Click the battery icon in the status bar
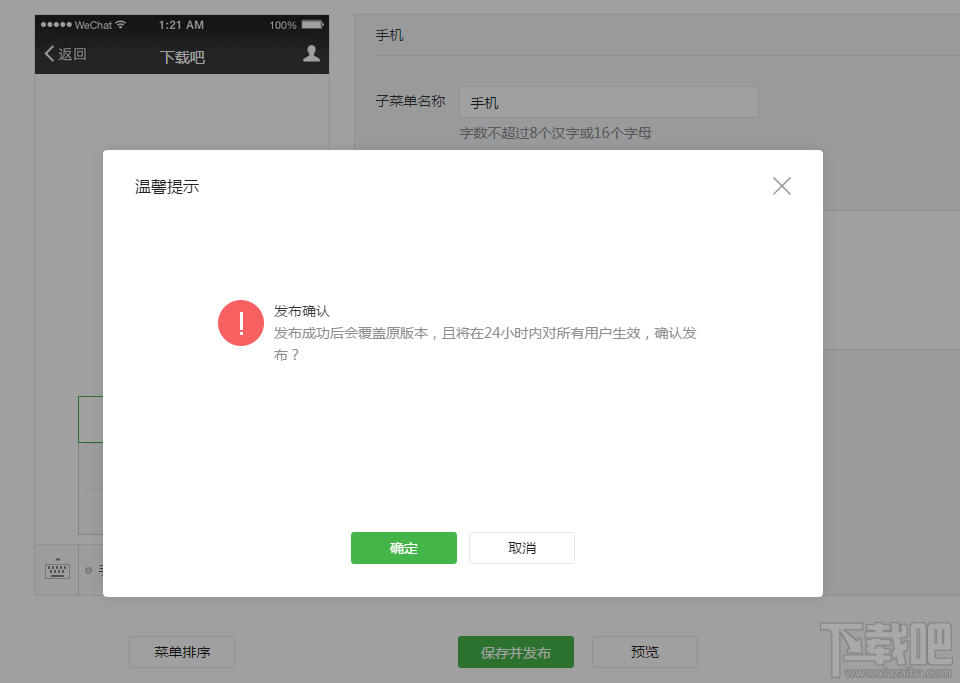Screen dimensions: 960x683 [313, 24]
